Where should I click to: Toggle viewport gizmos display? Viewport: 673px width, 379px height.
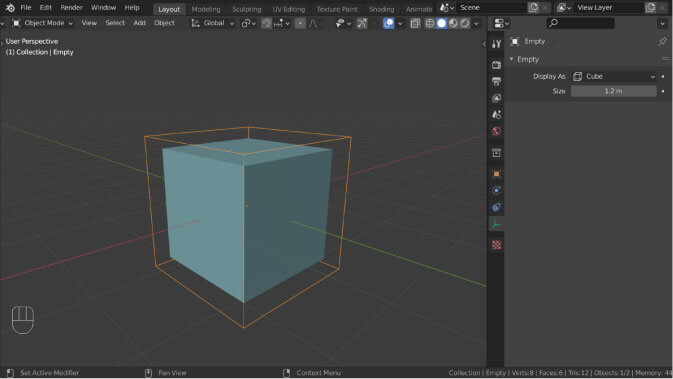pyautogui.click(x=362, y=23)
